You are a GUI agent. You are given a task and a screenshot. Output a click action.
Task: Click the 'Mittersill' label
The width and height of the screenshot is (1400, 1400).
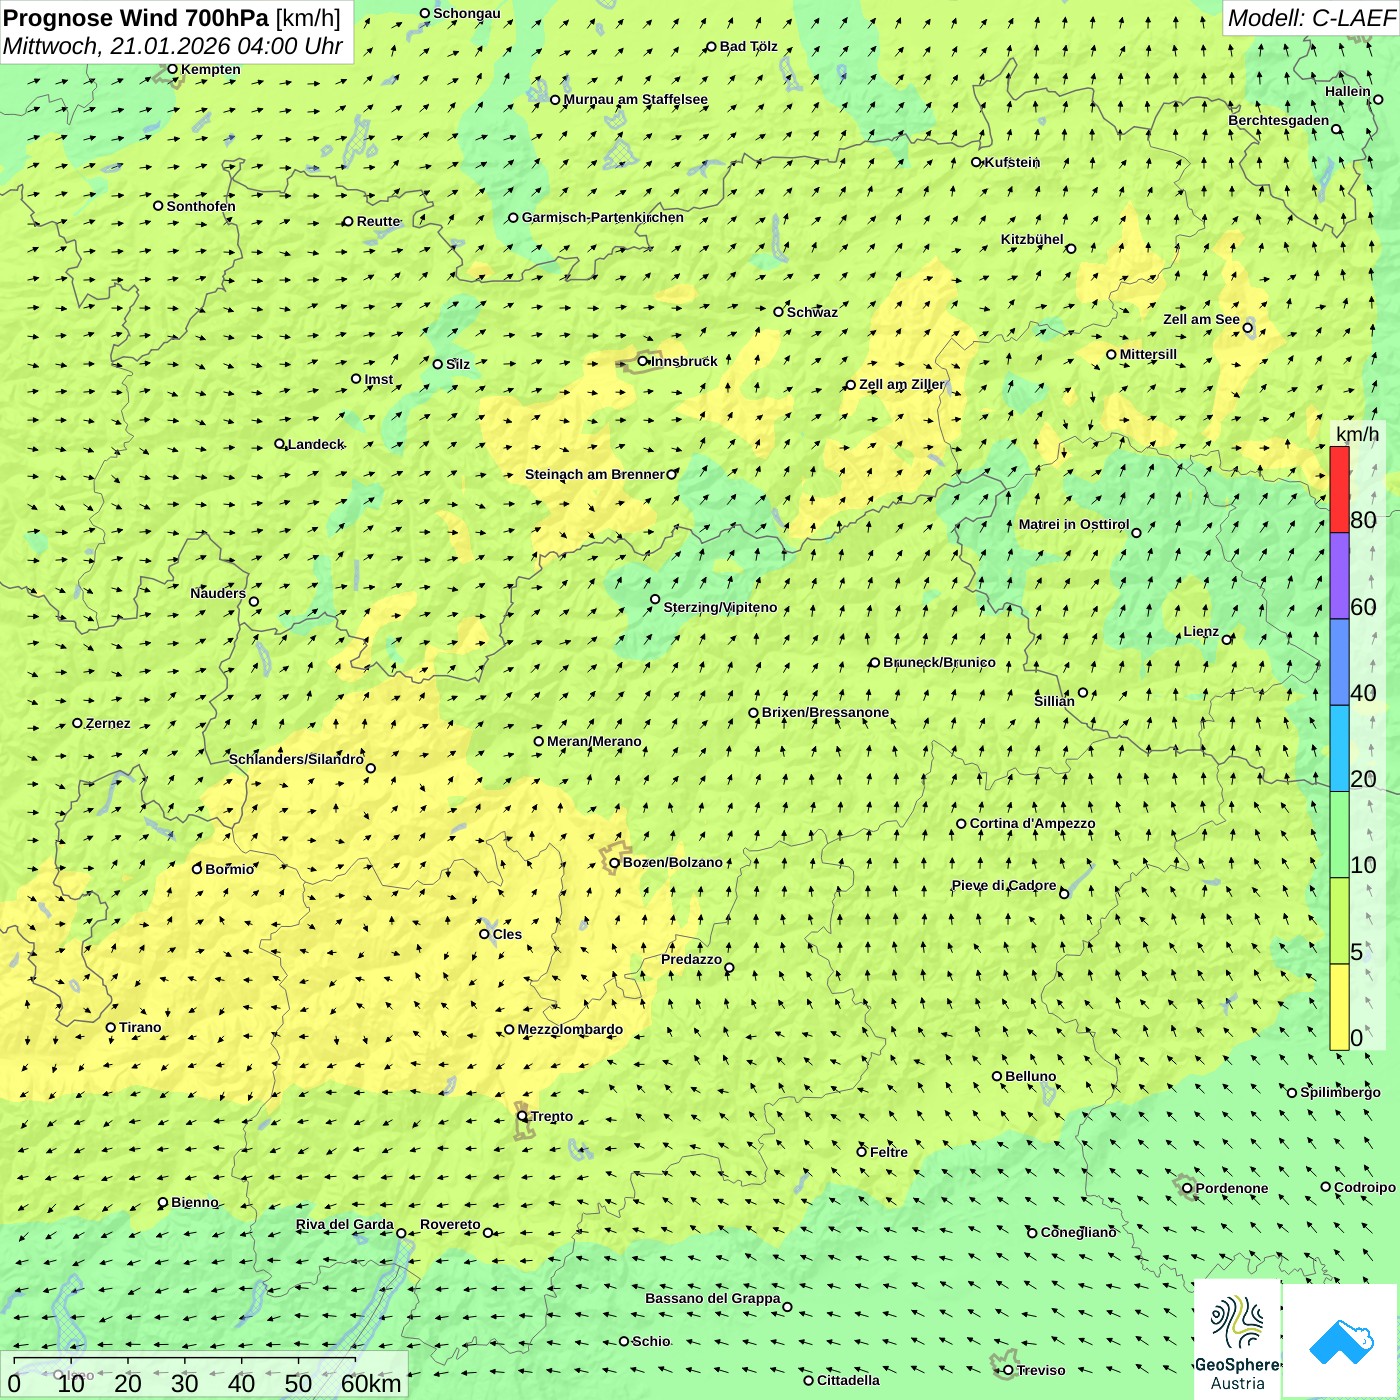click(x=1148, y=354)
